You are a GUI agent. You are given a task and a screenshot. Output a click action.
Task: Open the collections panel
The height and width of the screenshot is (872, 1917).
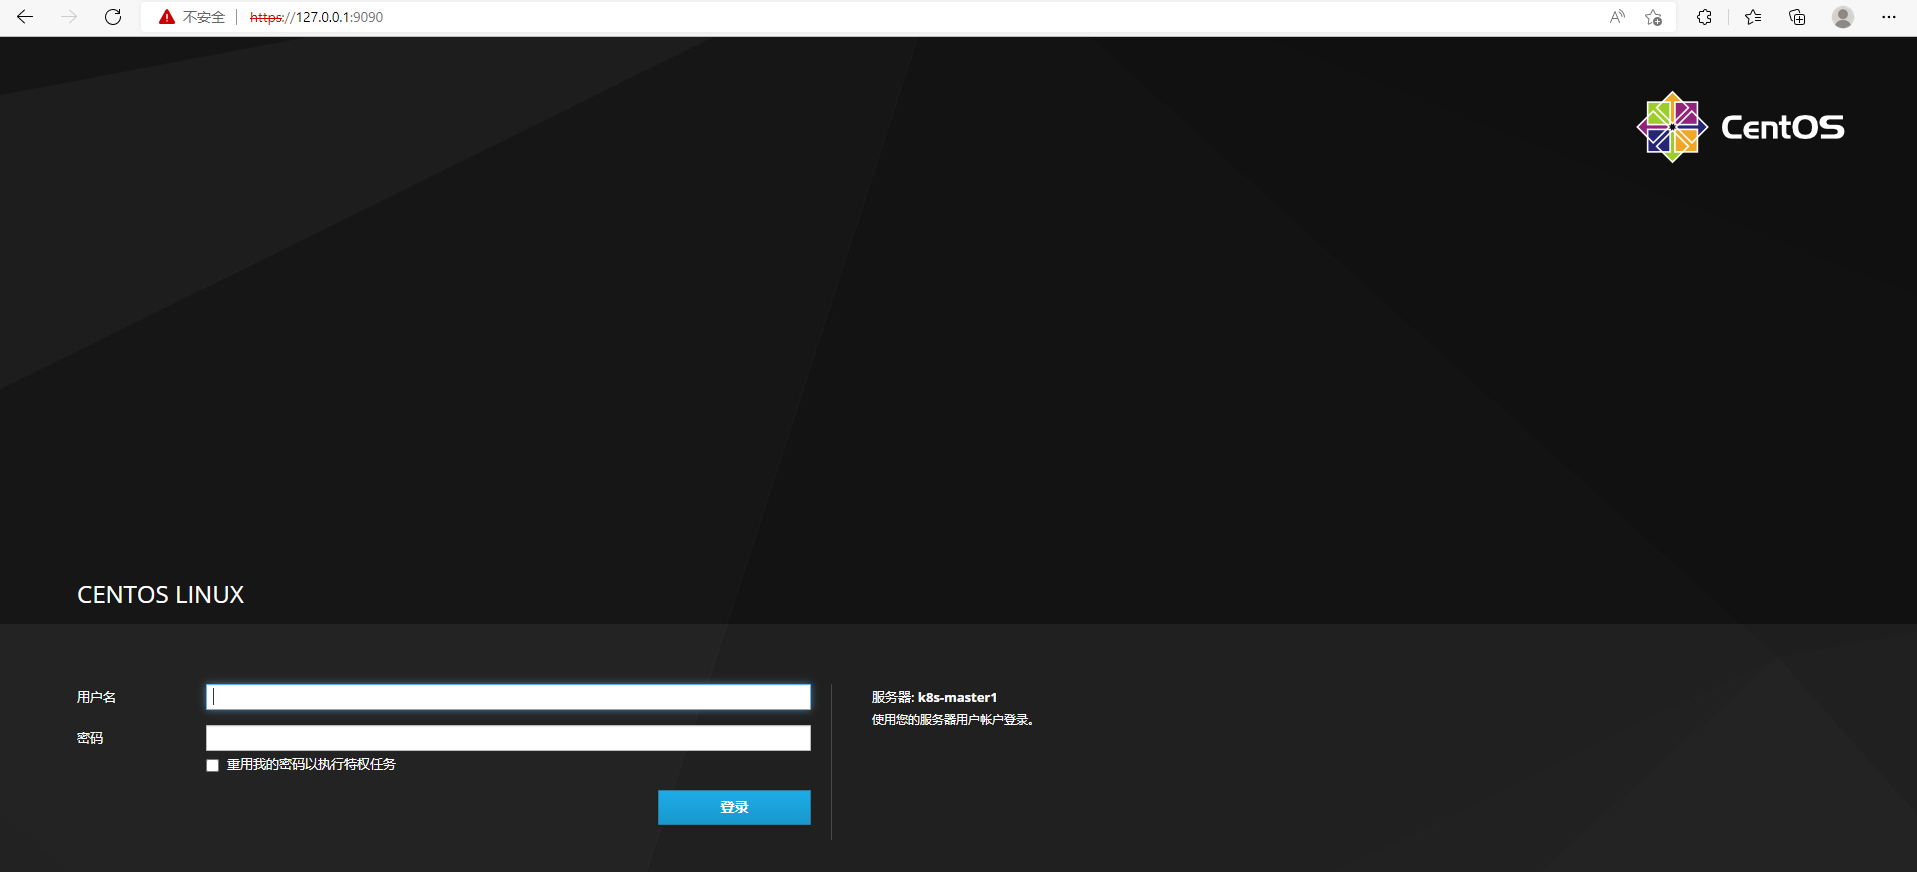tap(1797, 17)
